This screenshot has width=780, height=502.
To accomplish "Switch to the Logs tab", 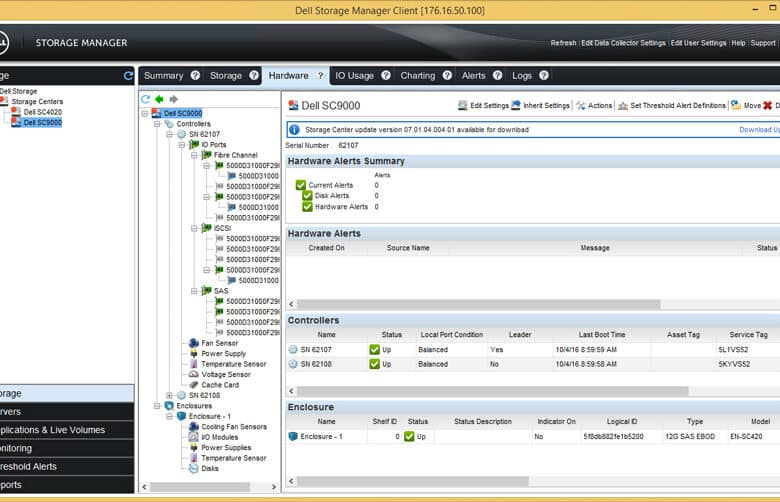I will coord(522,76).
